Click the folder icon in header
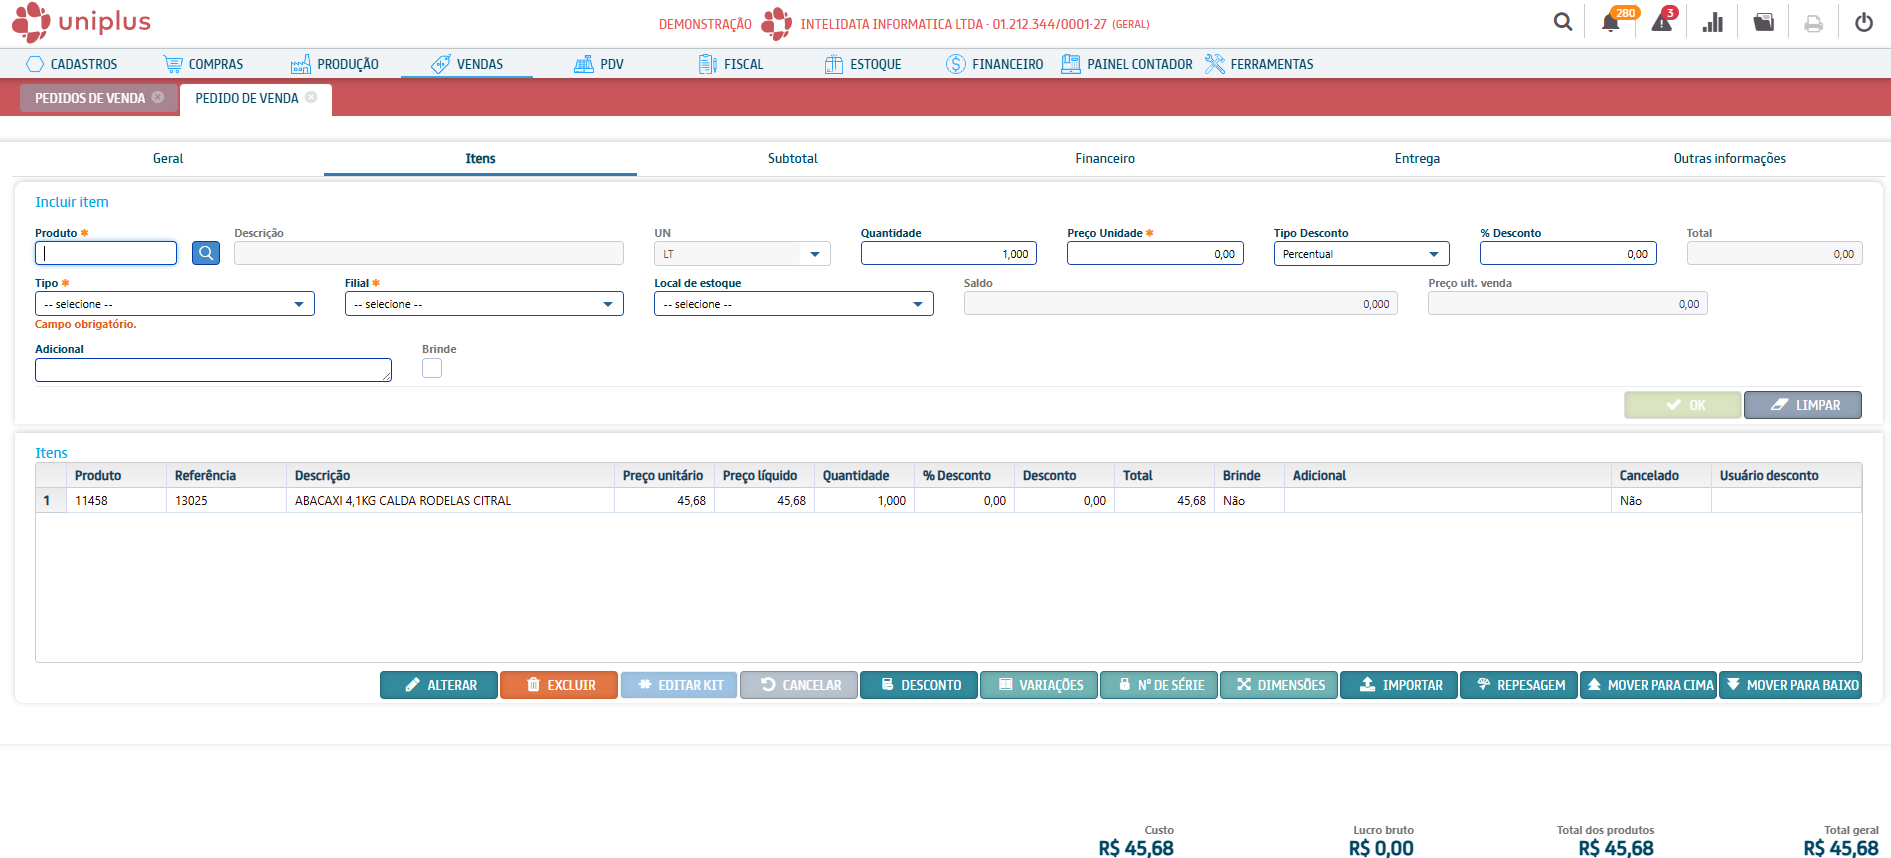Image resolution: width=1891 pixels, height=858 pixels. tap(1764, 23)
